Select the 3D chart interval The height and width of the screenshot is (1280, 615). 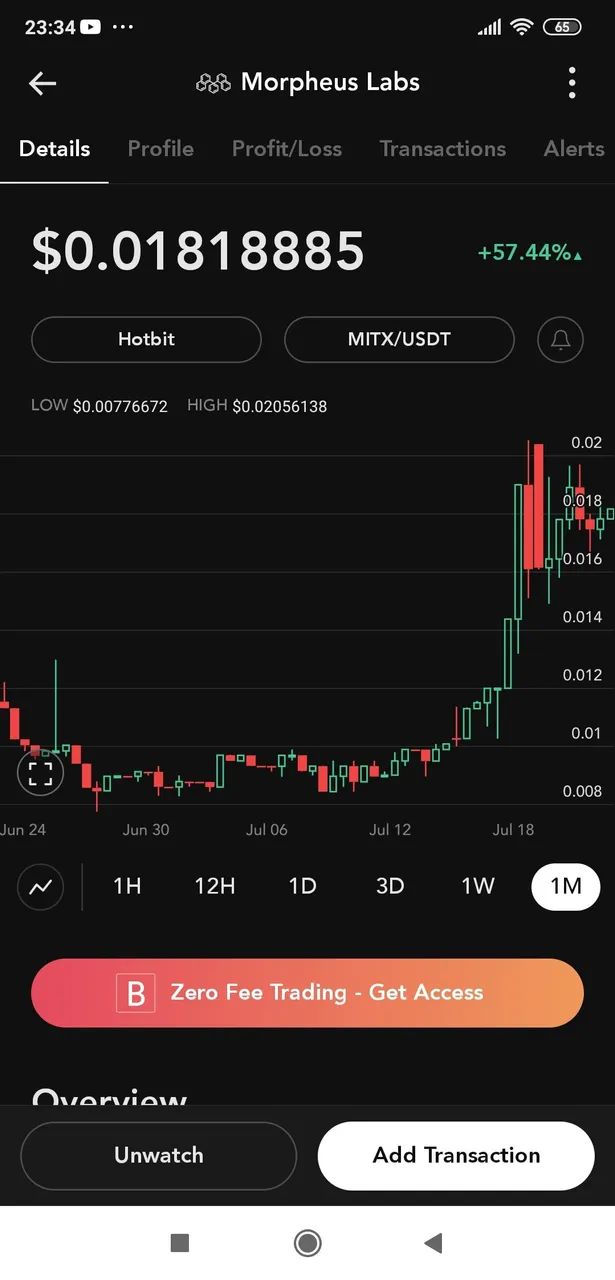[x=390, y=886]
